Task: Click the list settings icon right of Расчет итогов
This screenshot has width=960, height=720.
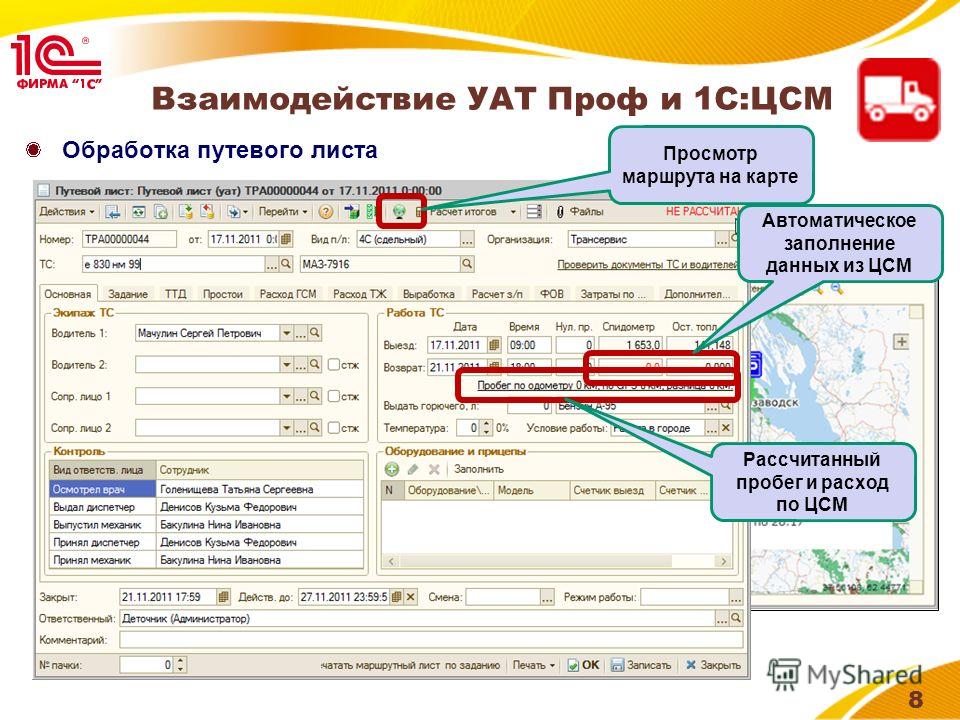Action: point(534,212)
